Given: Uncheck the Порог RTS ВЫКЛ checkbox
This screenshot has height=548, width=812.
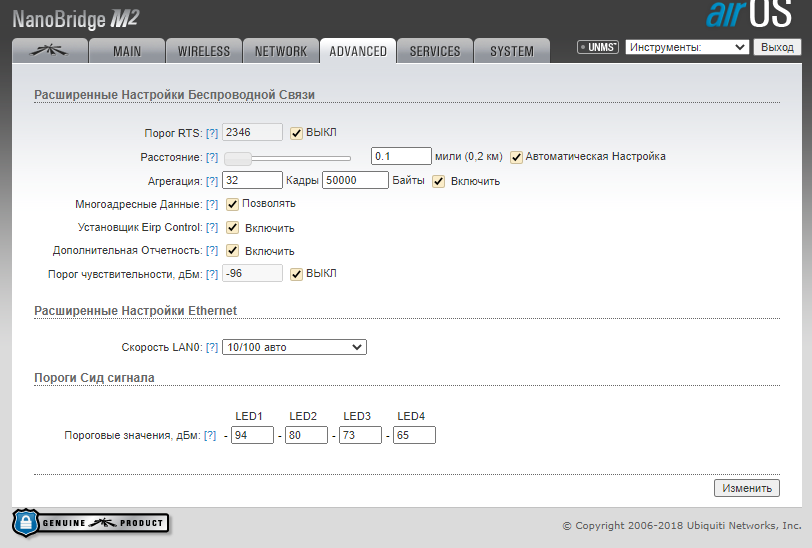Looking at the screenshot, I should 296,133.
